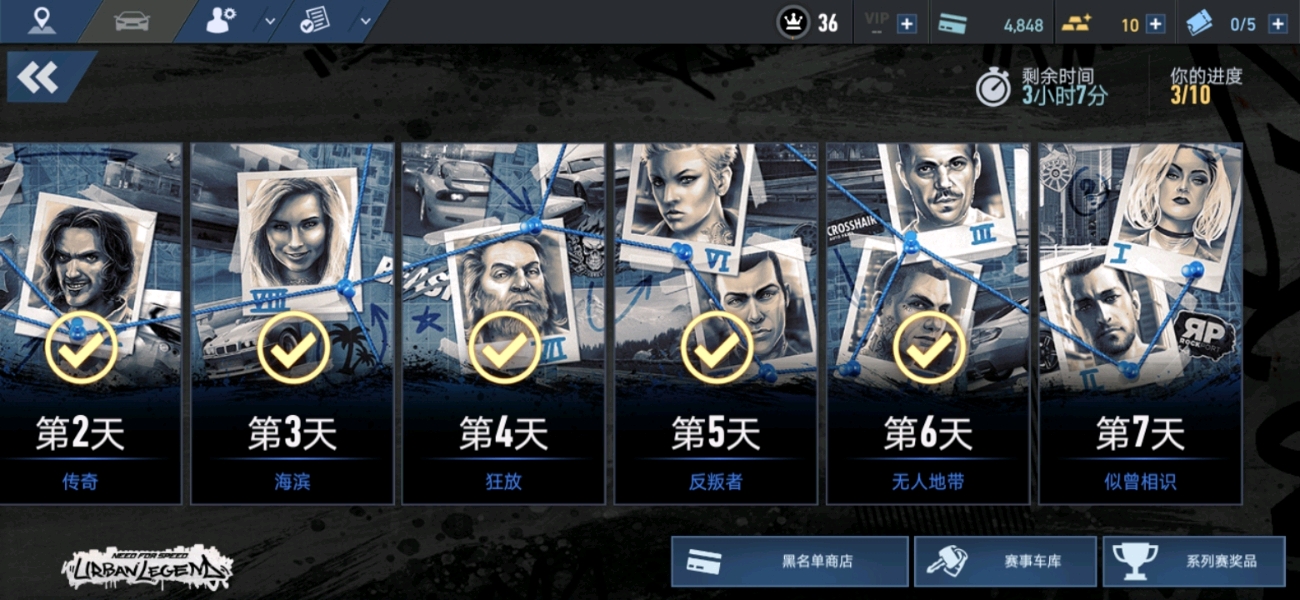Open the 系列赛奖品 prizes button
The height and width of the screenshot is (600, 1300).
(1194, 561)
